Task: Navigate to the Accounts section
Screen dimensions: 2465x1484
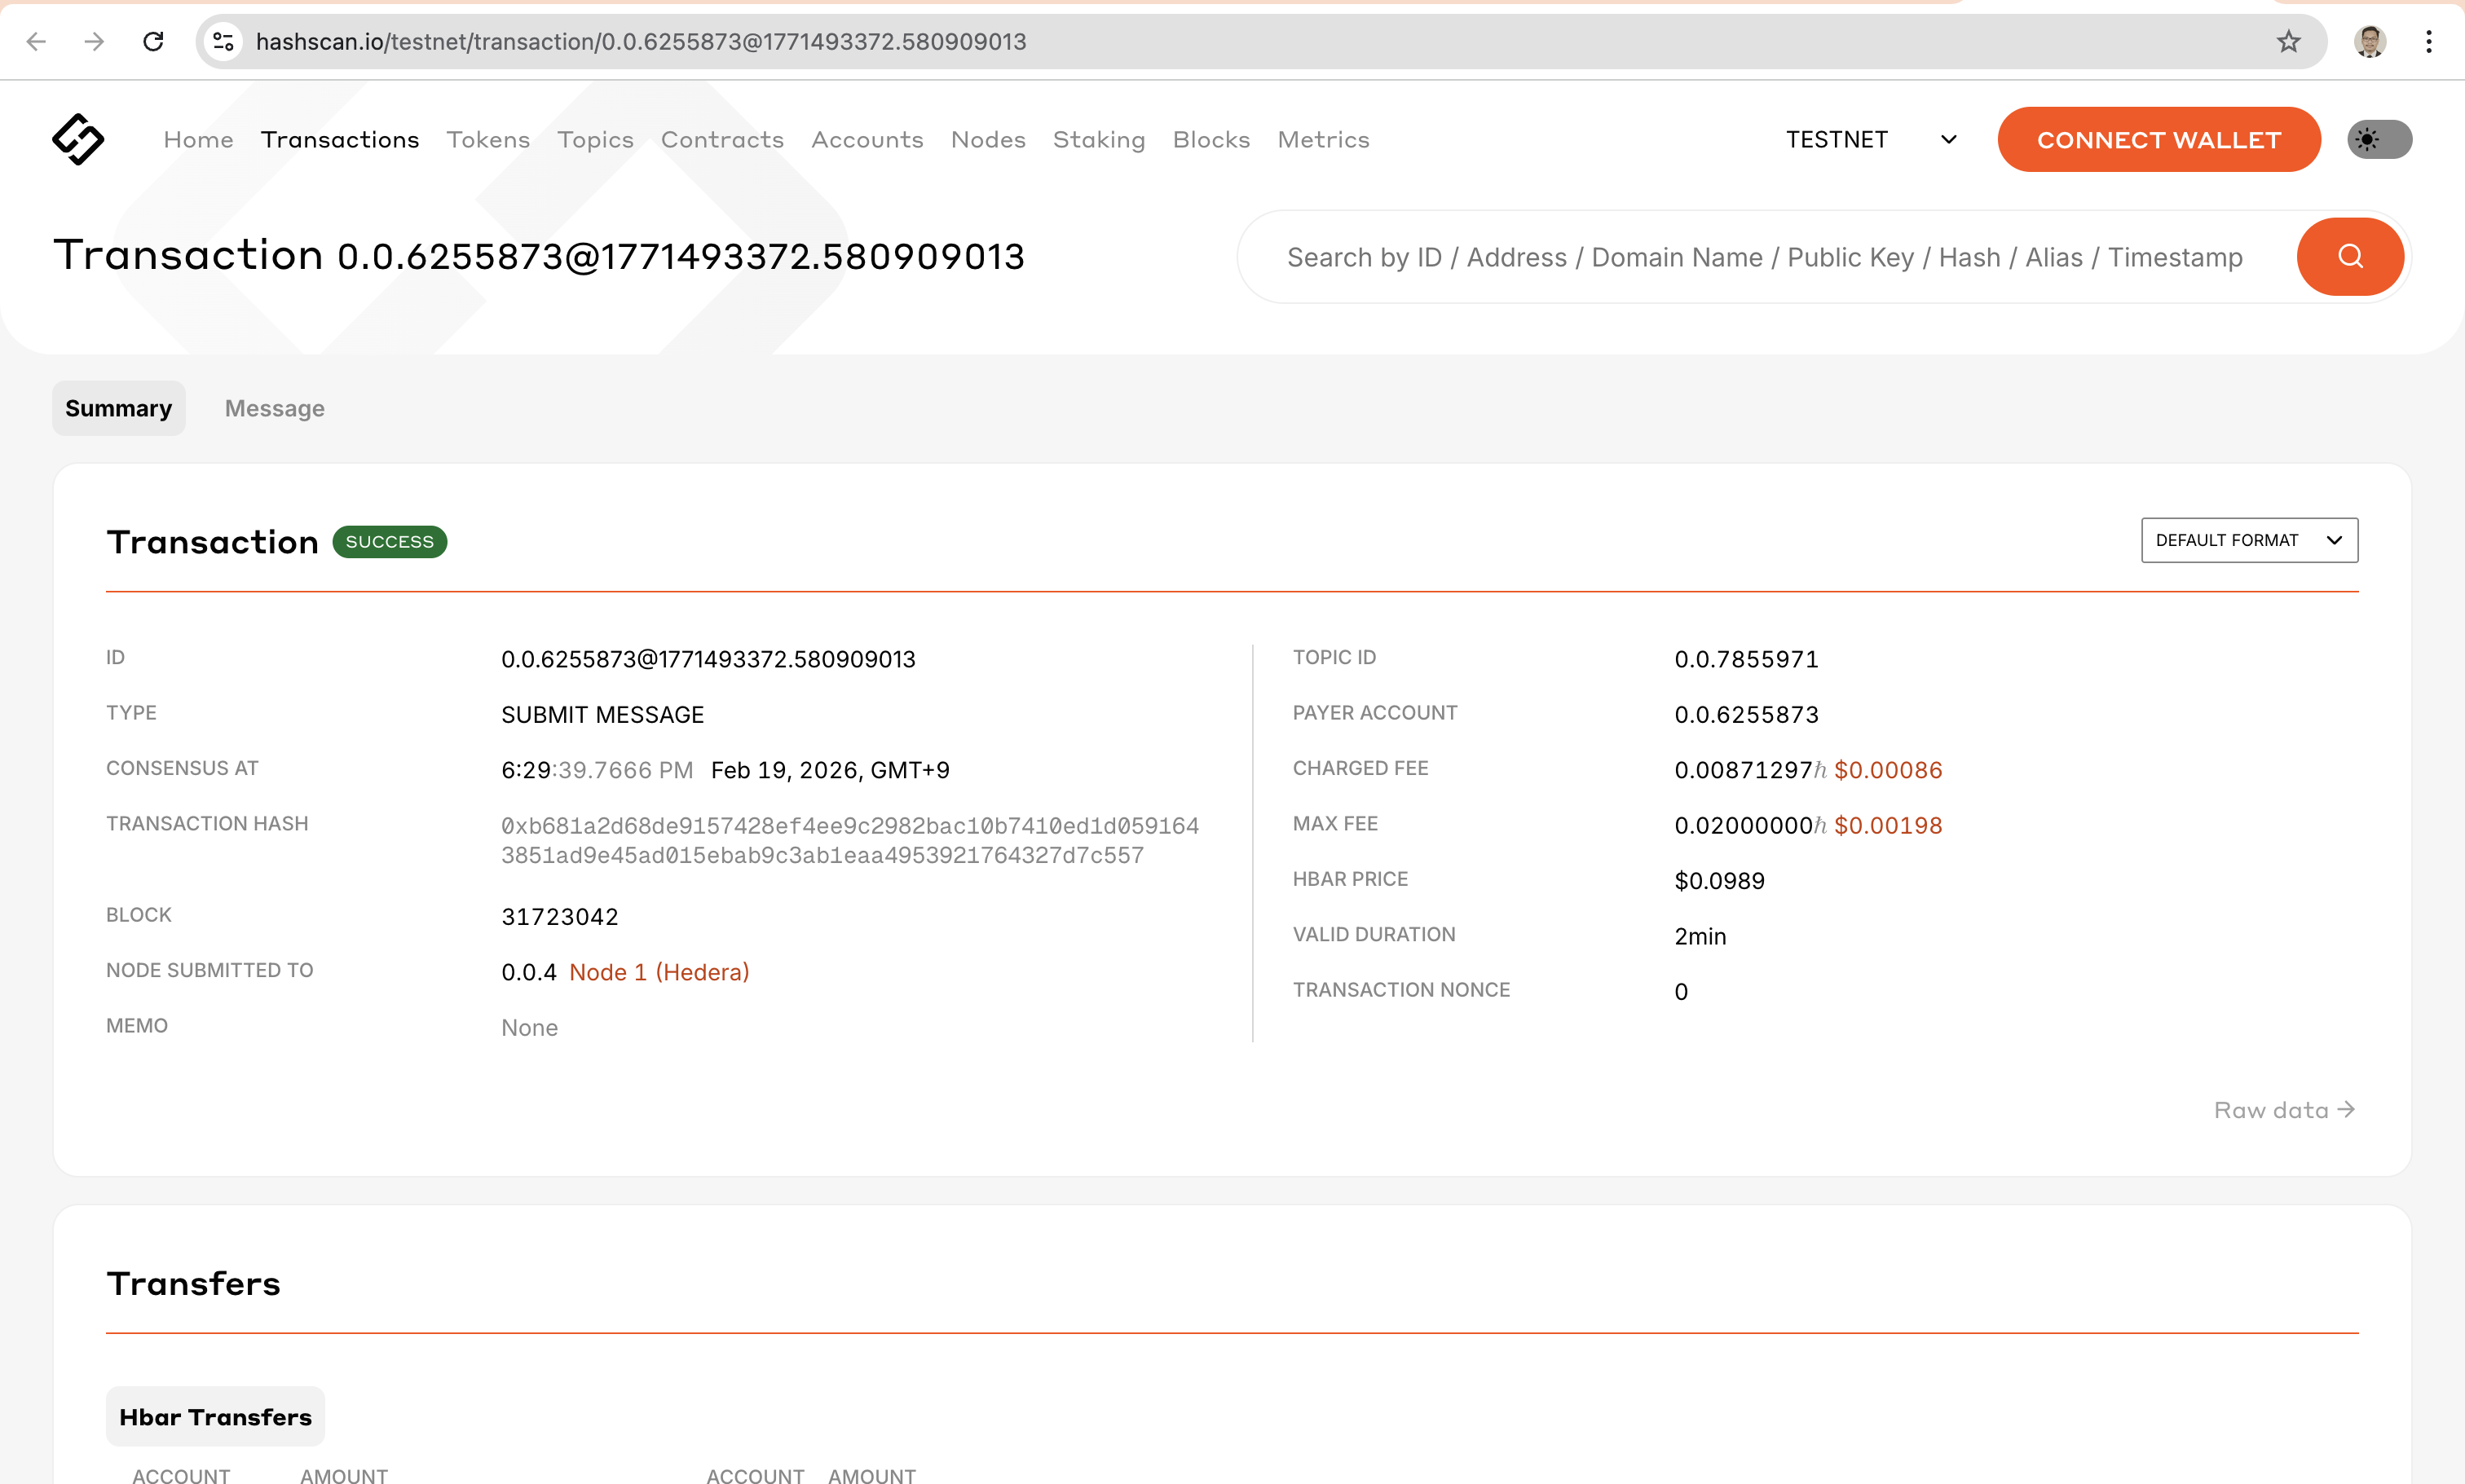Action: click(x=867, y=140)
